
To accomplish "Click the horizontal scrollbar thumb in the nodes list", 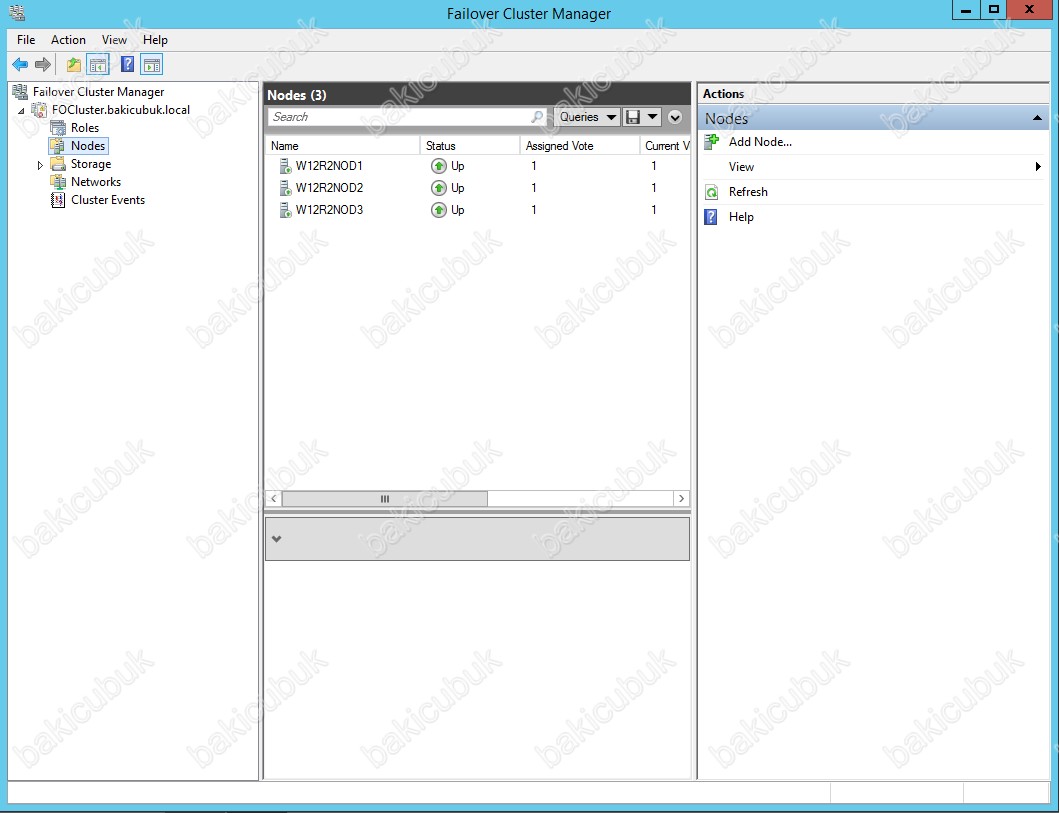I will 384,499.
